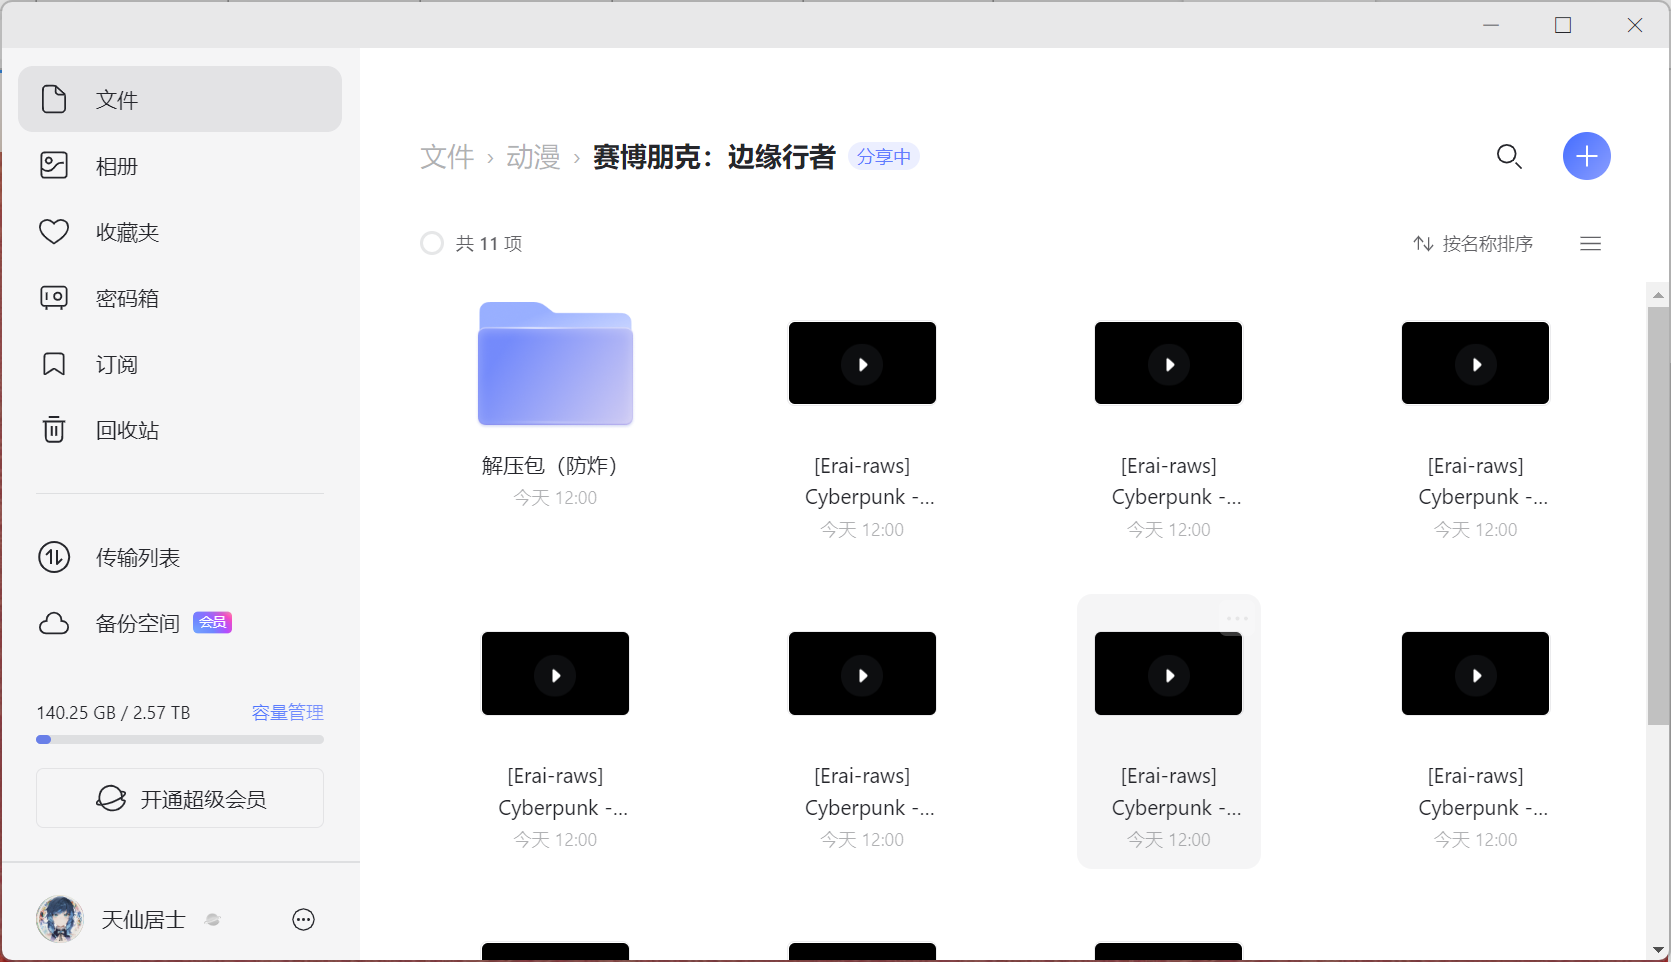Open the 密码箱 safe box
The height and width of the screenshot is (962, 1671).
(180, 298)
